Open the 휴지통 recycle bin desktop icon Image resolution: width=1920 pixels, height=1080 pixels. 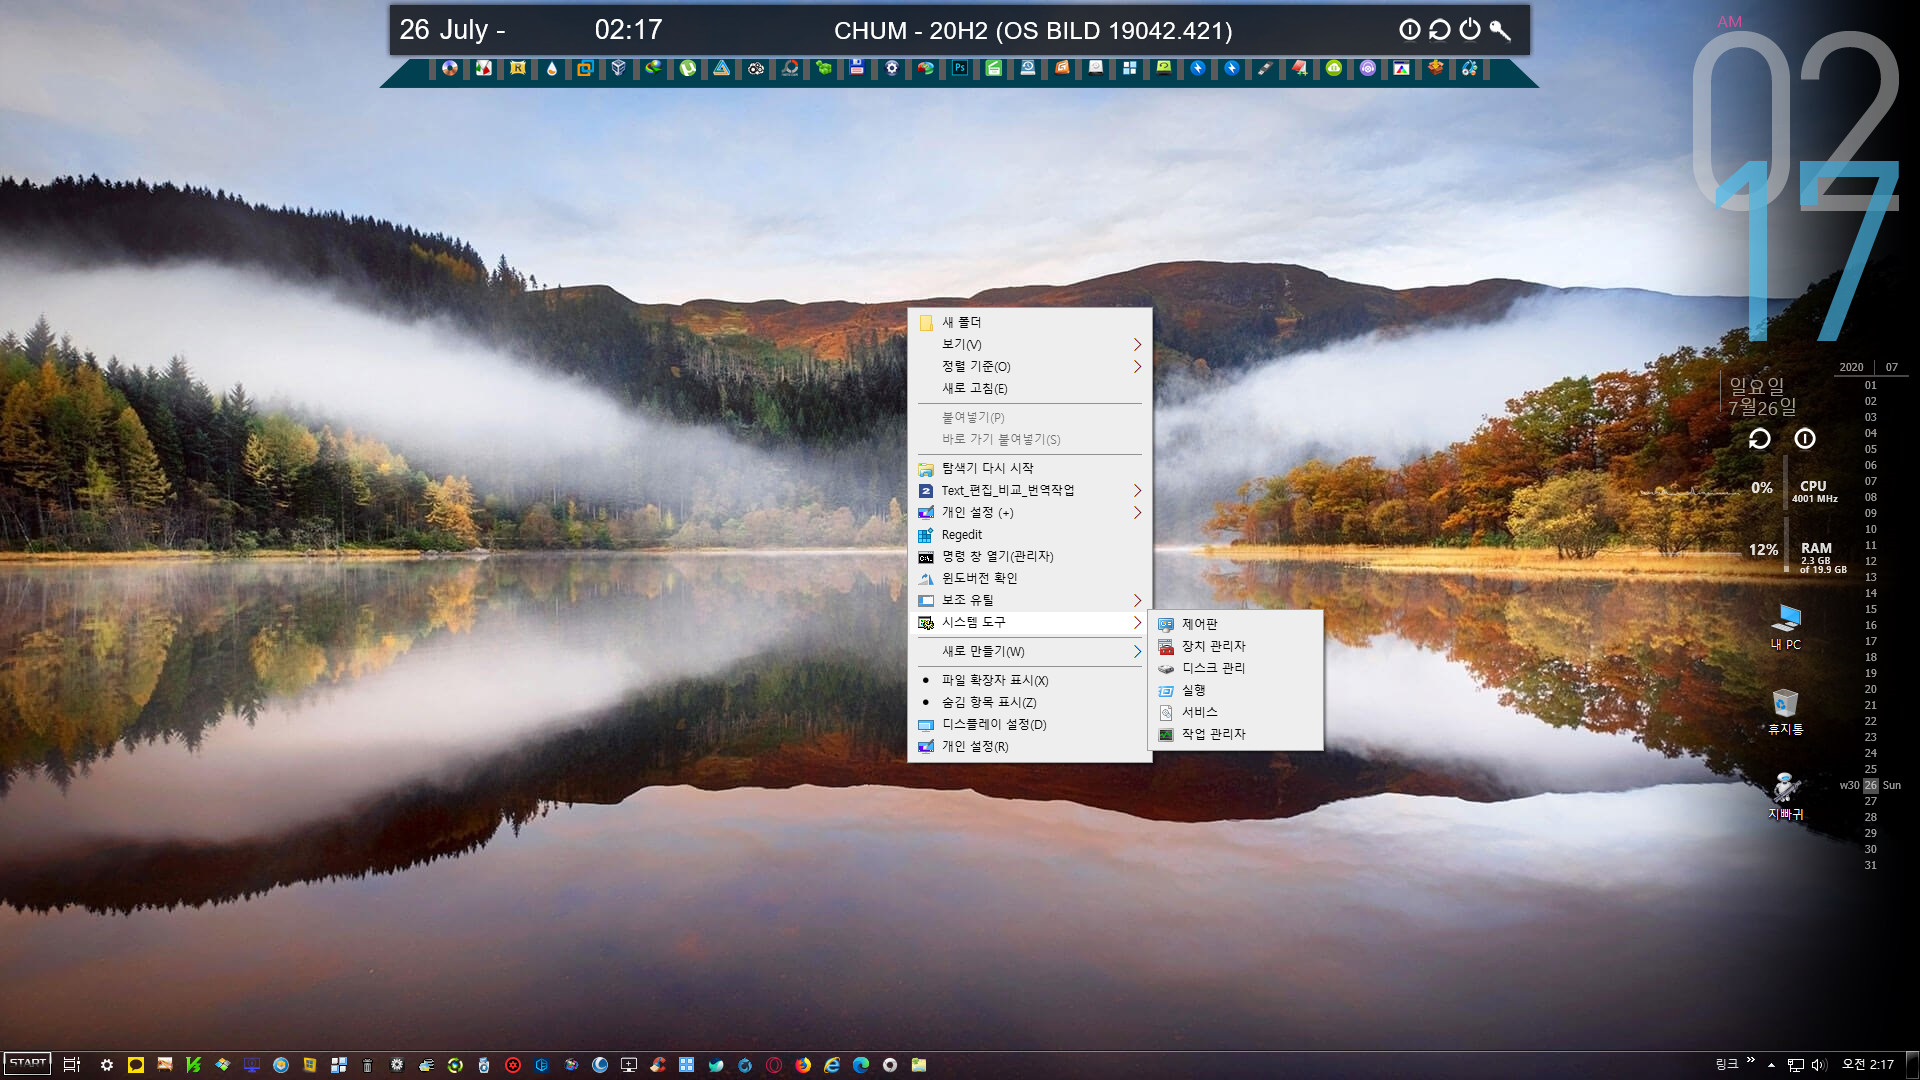point(1786,712)
